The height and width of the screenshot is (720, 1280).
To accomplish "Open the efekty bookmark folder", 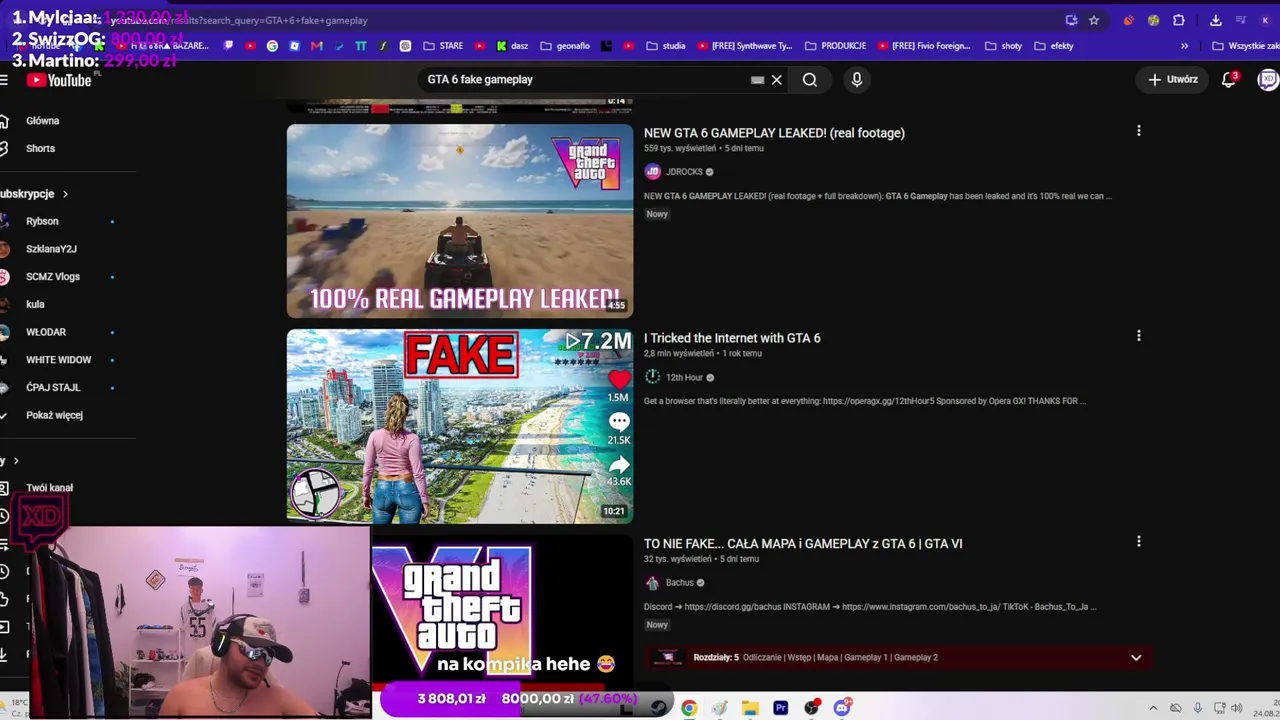I will pyautogui.click(x=1054, y=46).
